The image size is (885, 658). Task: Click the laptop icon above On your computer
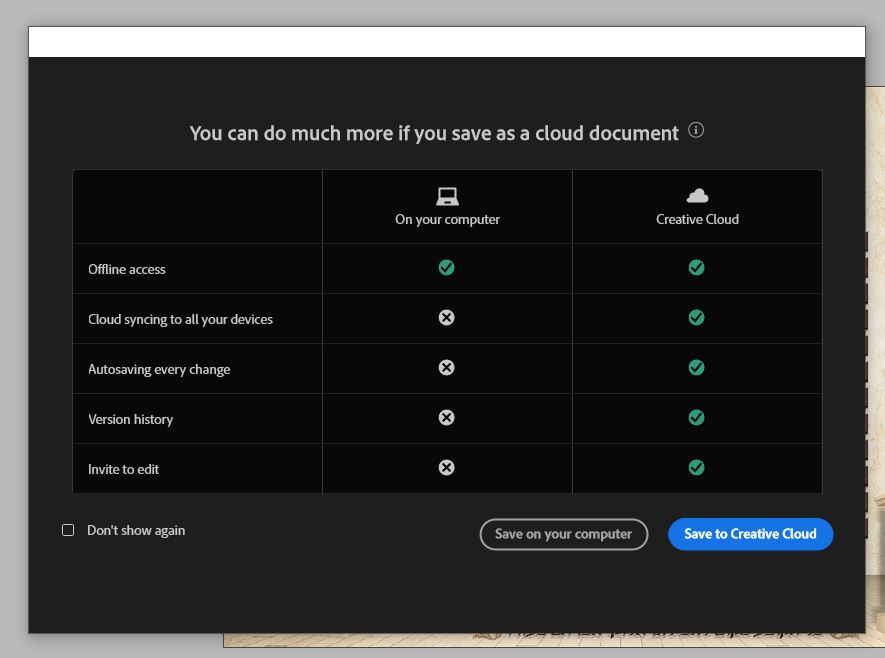click(447, 196)
